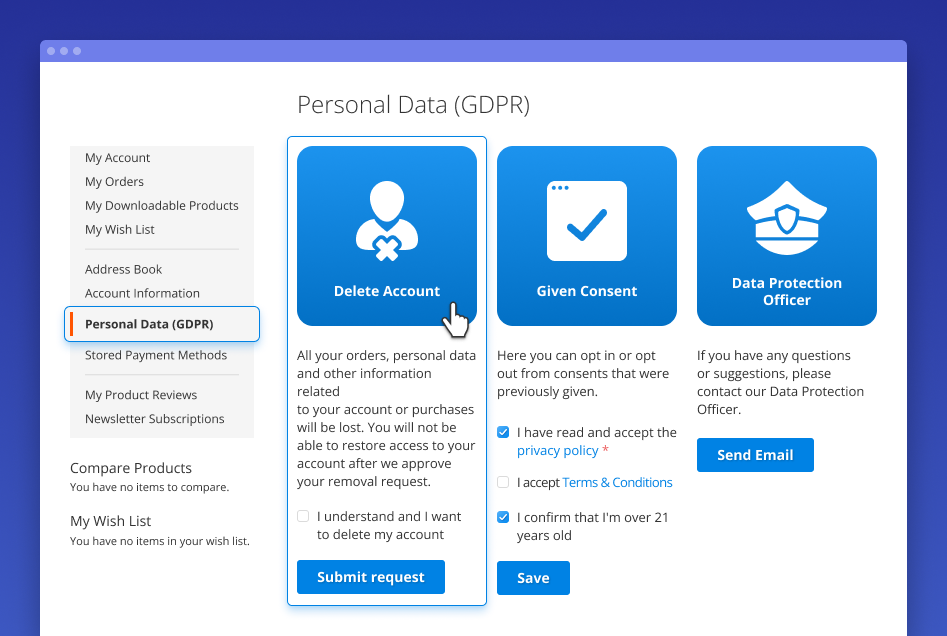Select My Account in the sidebar
This screenshot has width=947, height=636.
tap(117, 157)
